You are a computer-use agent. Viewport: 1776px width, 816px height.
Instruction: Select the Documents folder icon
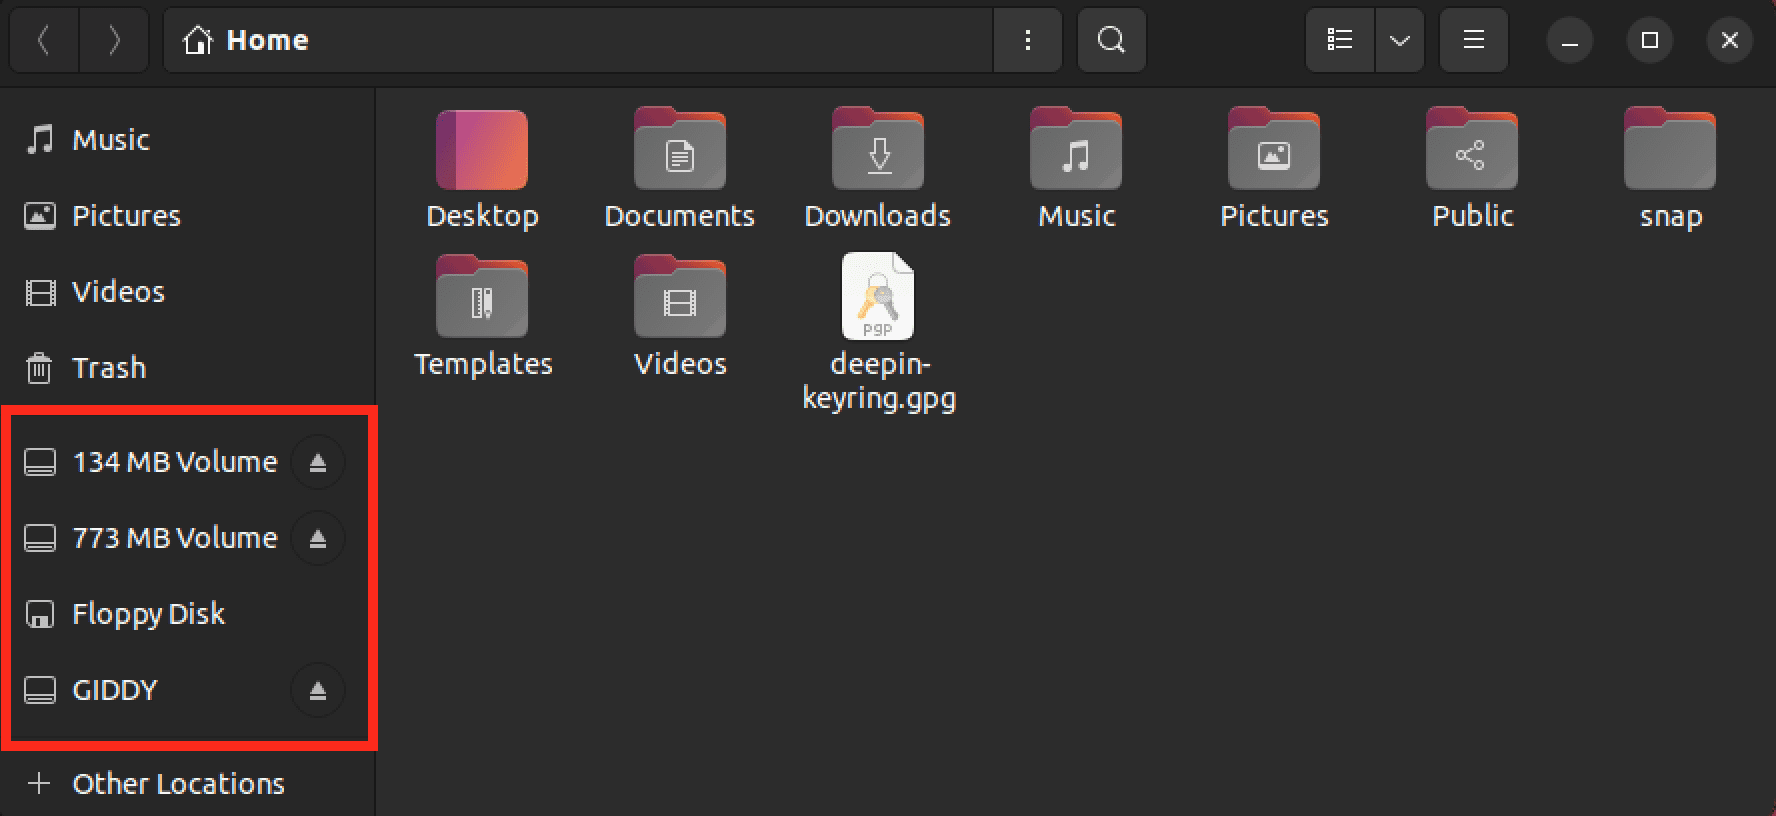(x=680, y=150)
